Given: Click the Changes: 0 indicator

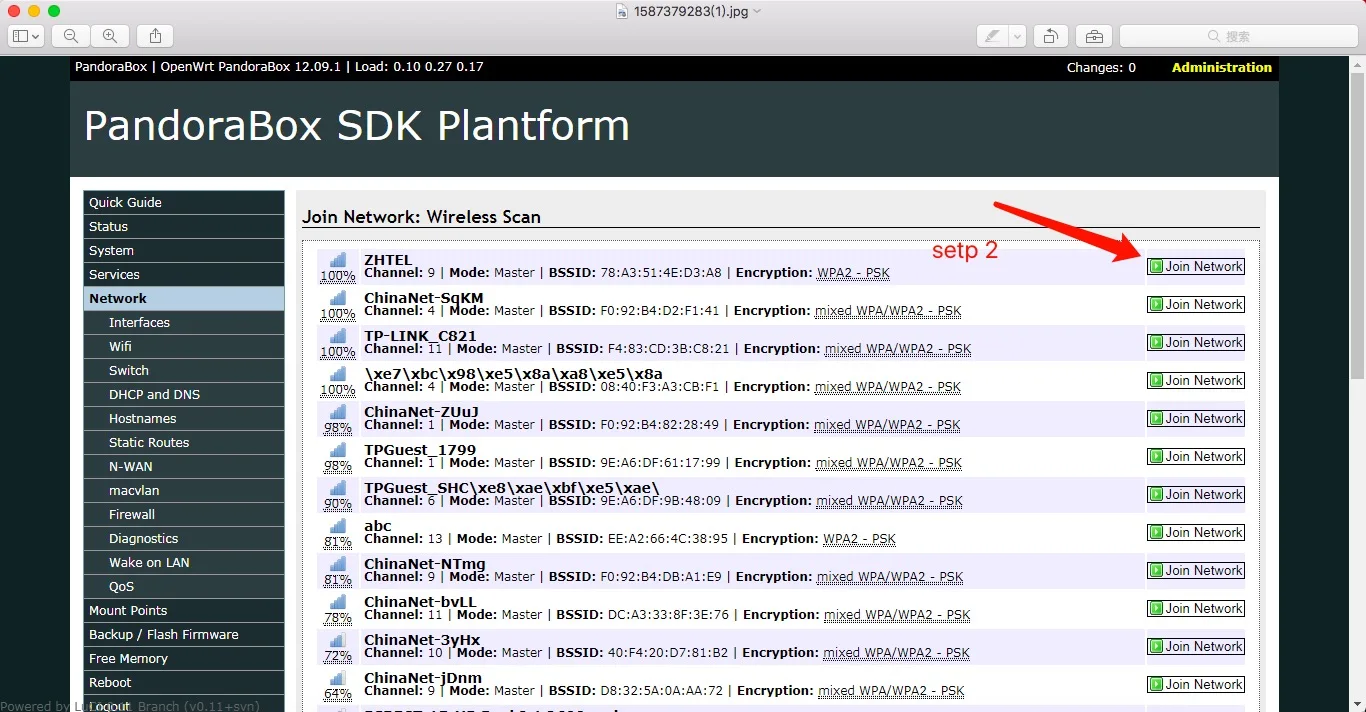Looking at the screenshot, I should tap(1101, 67).
